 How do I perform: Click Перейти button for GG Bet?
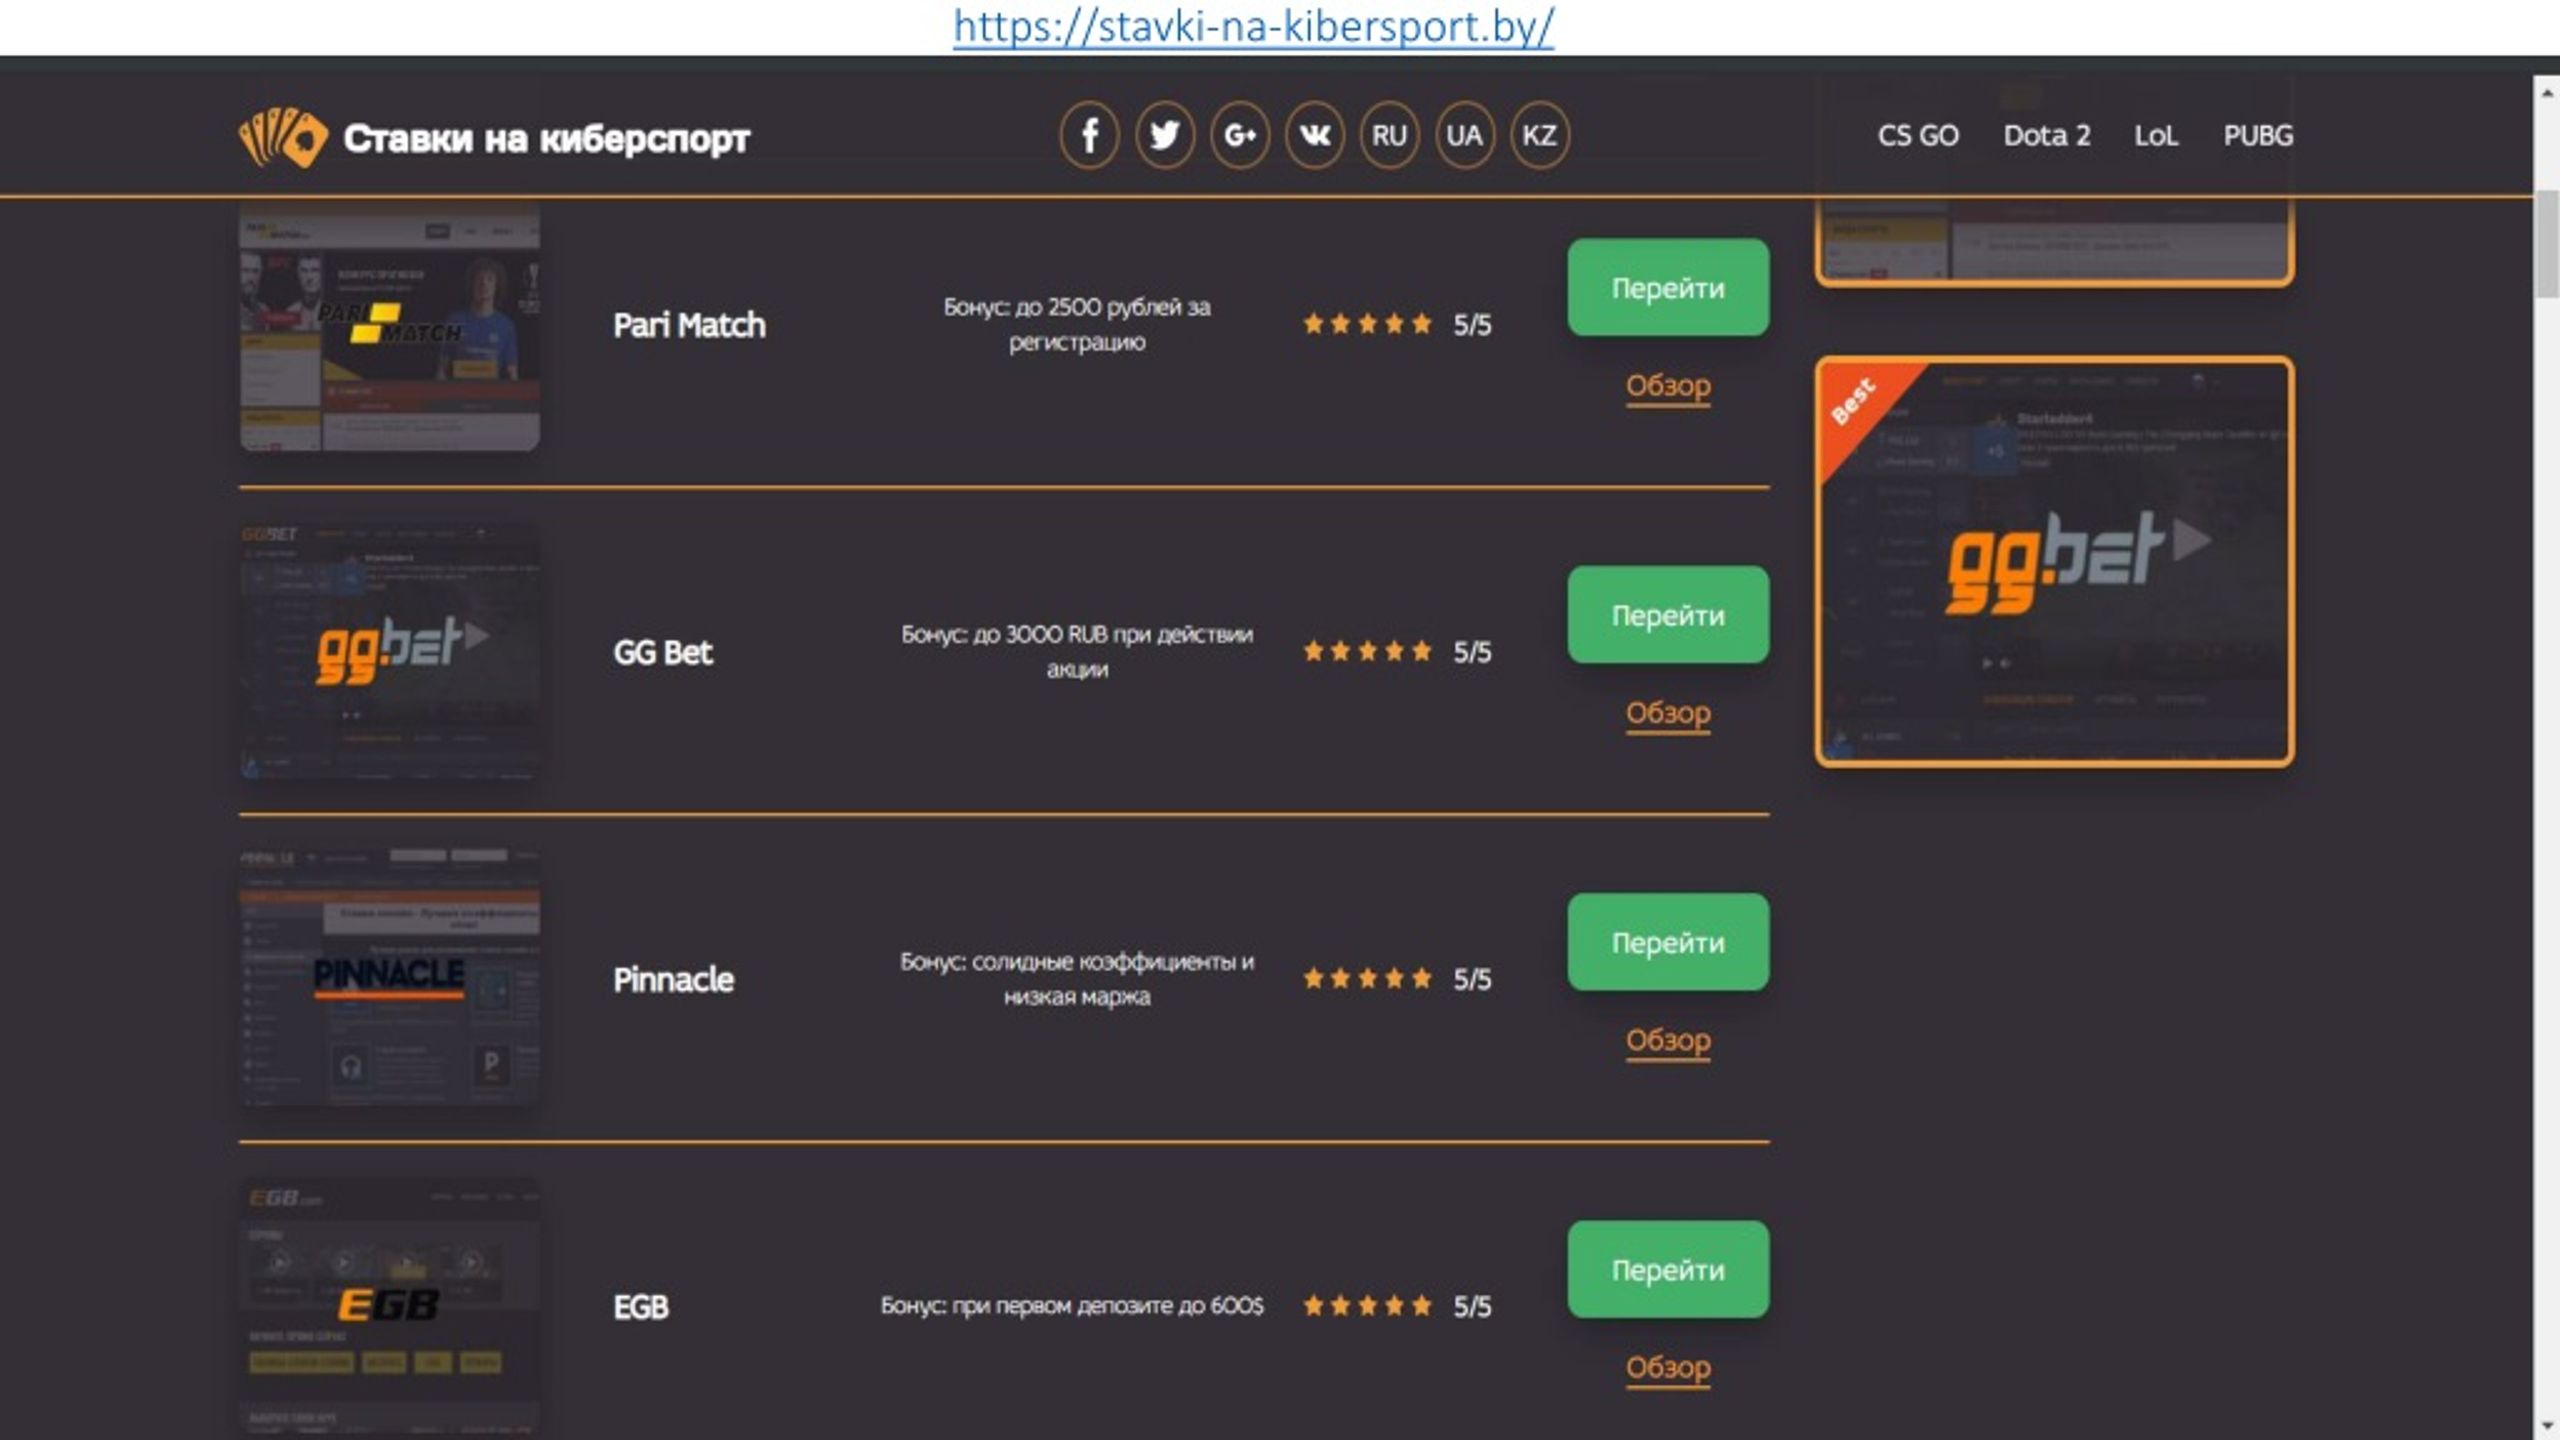point(1668,614)
